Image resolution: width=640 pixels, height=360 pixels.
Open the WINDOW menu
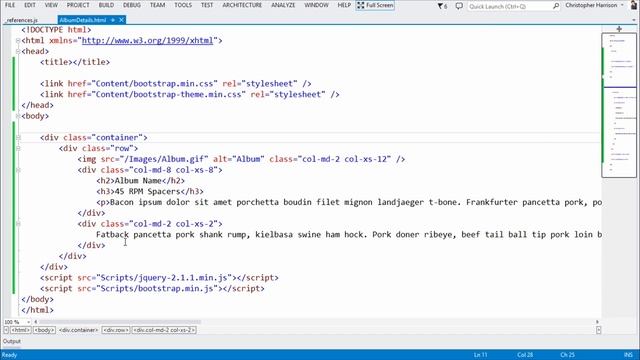316,5
